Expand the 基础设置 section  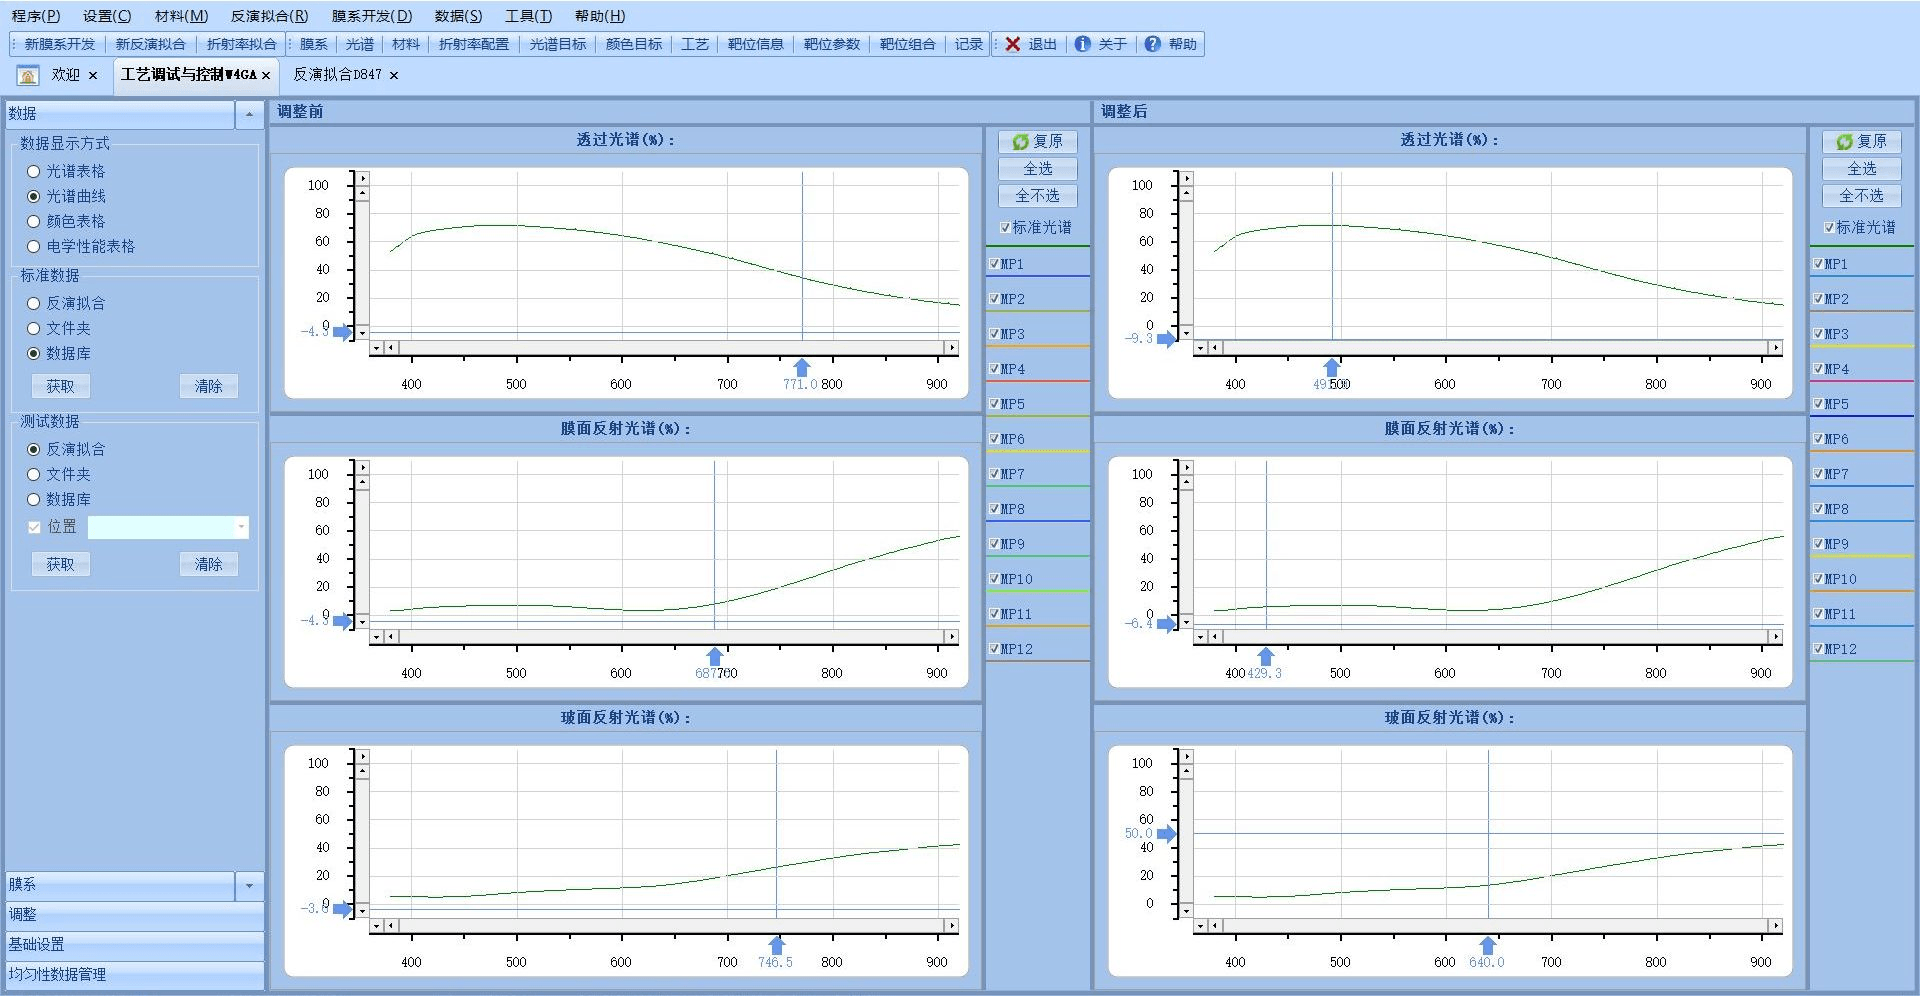pos(135,944)
